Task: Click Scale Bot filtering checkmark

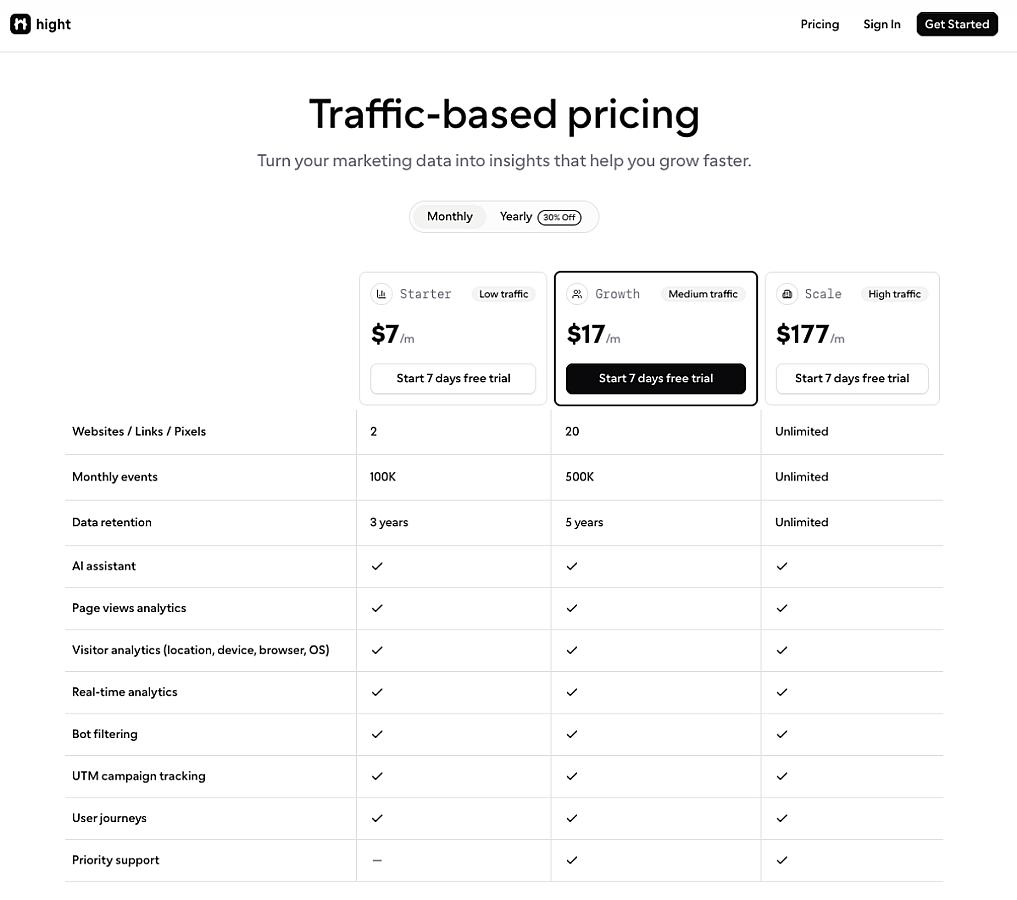Action: click(x=782, y=735)
